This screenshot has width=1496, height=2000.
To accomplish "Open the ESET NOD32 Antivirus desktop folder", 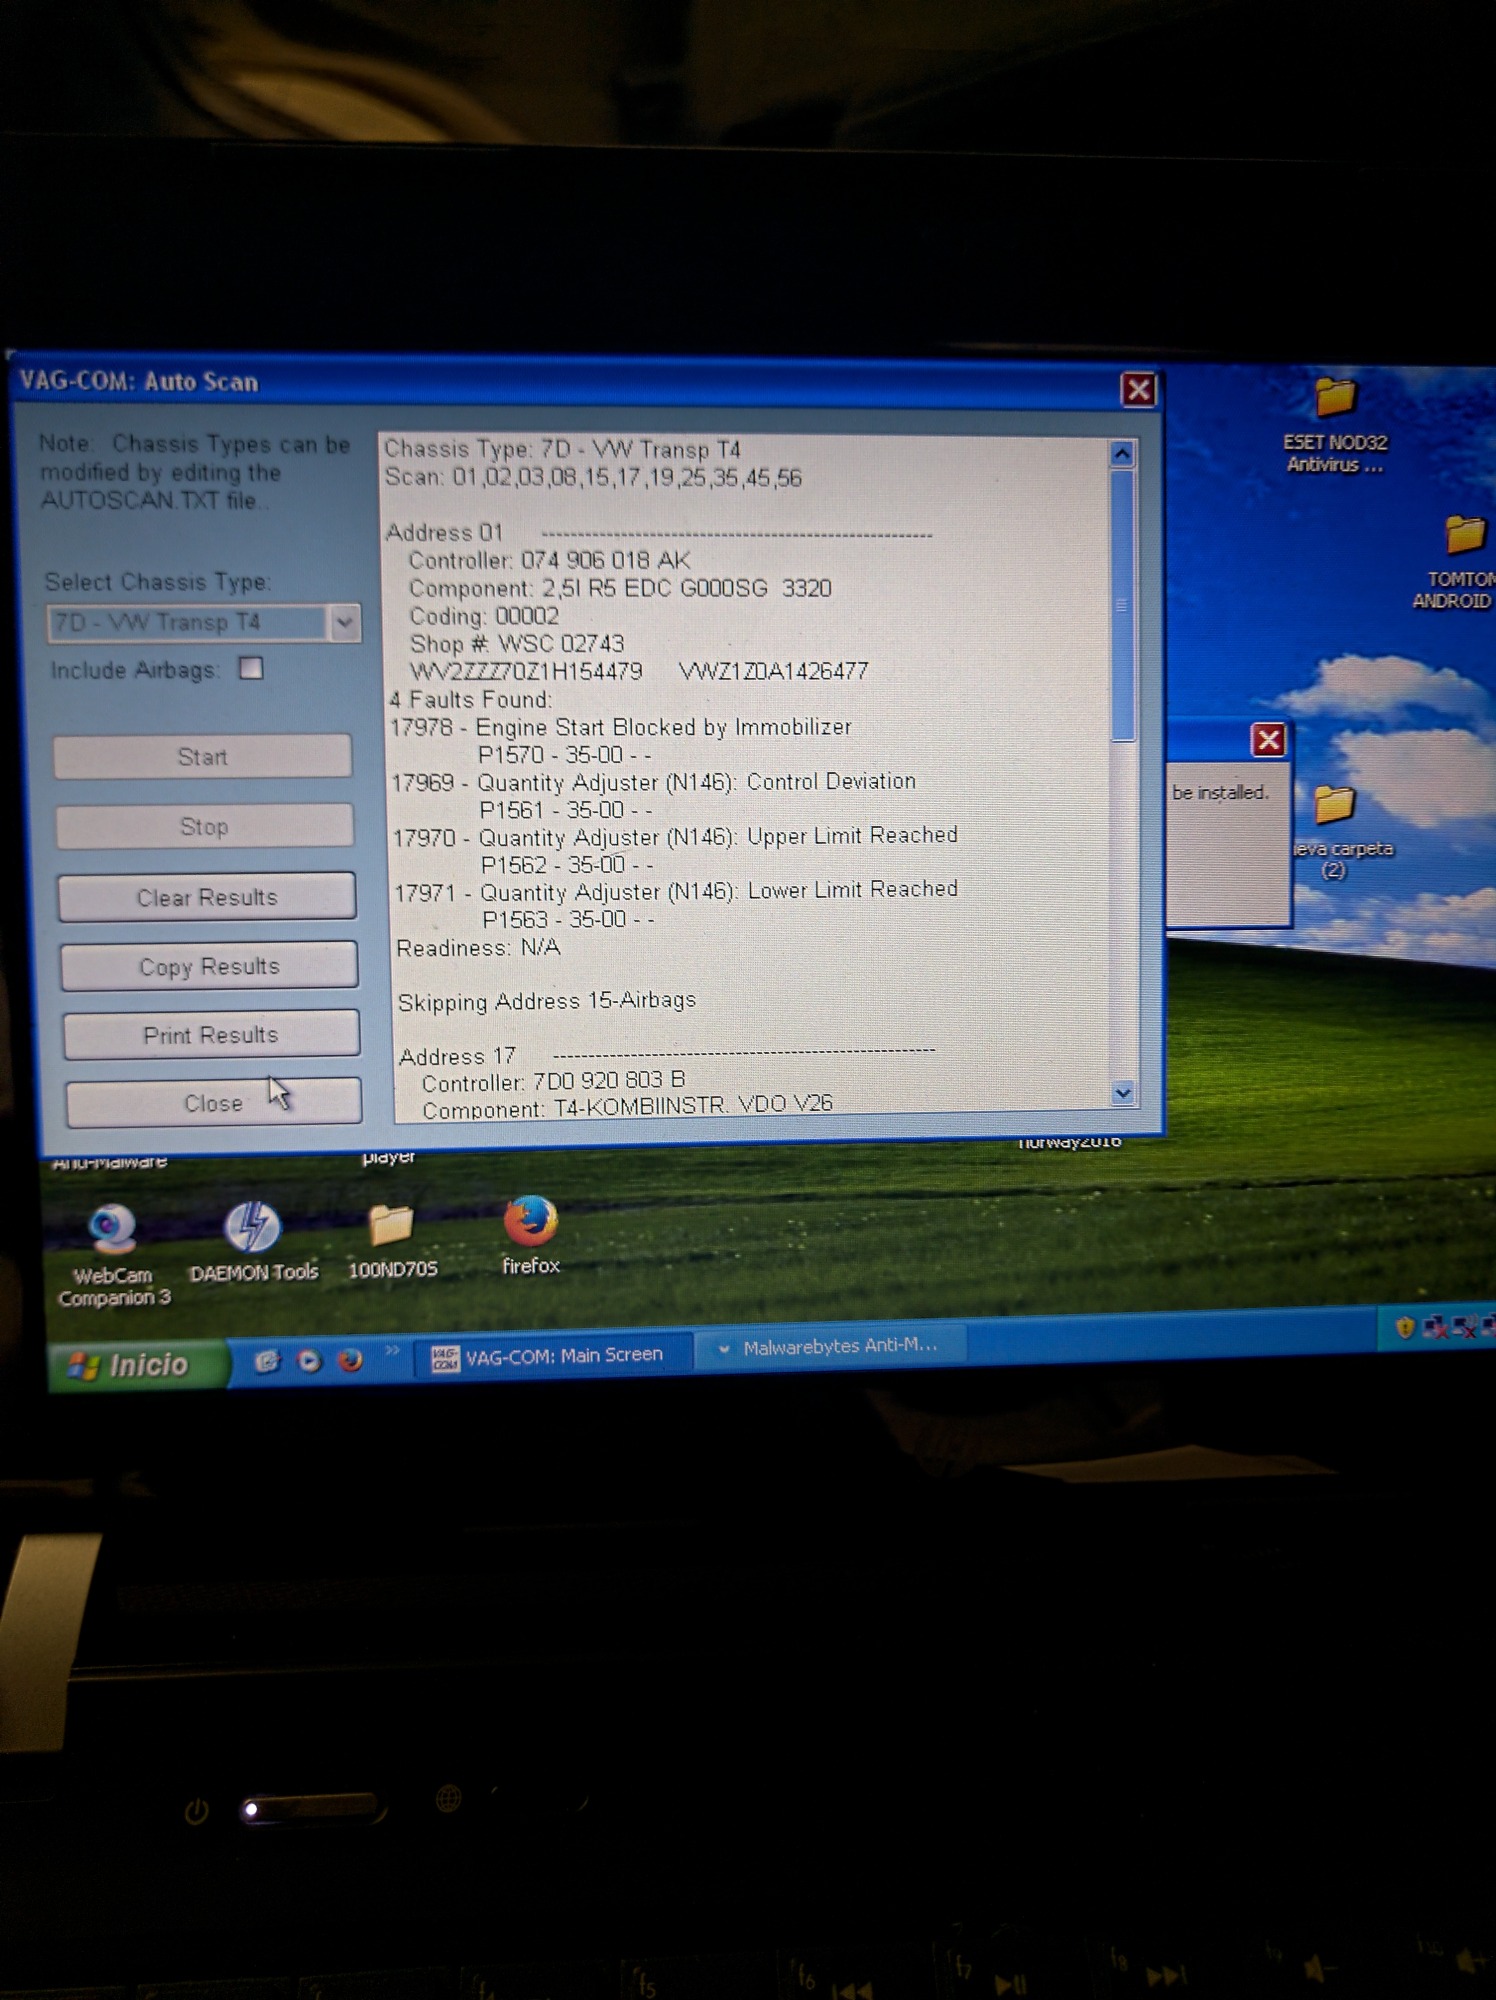I will (x=1335, y=425).
